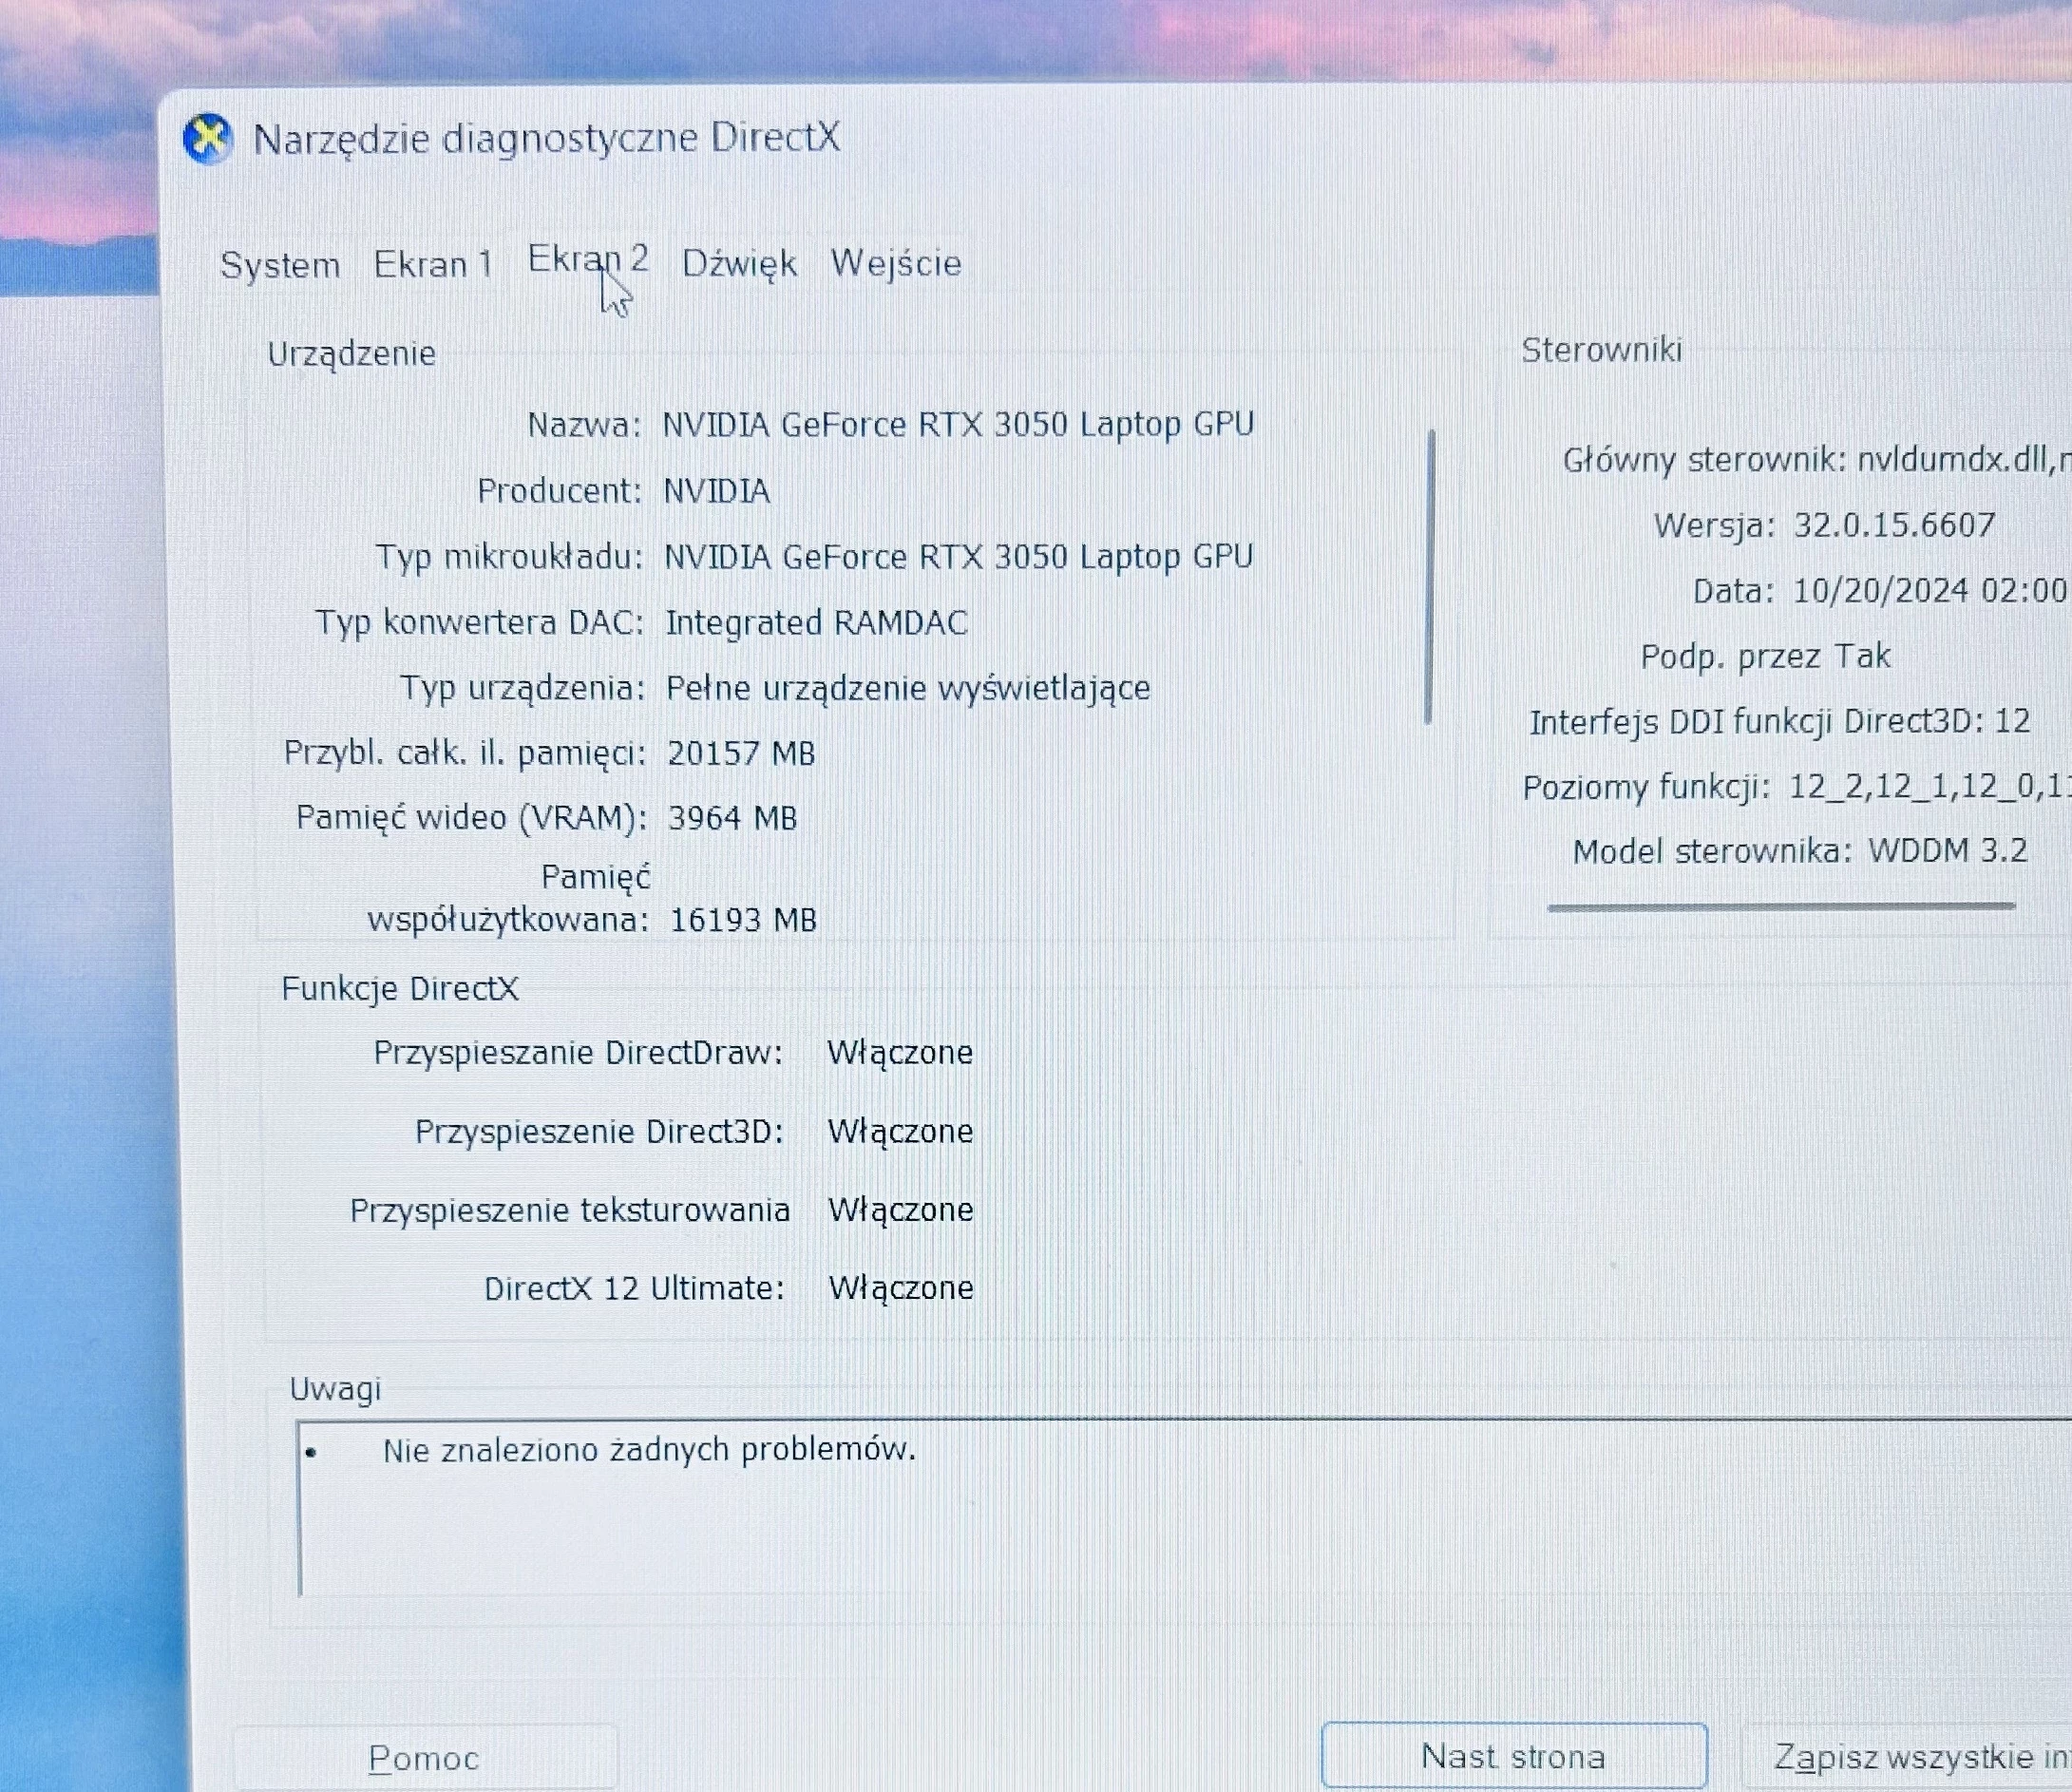Click the 'Funkcje DirectX' group label
The image size is (2072, 1792).
point(400,989)
